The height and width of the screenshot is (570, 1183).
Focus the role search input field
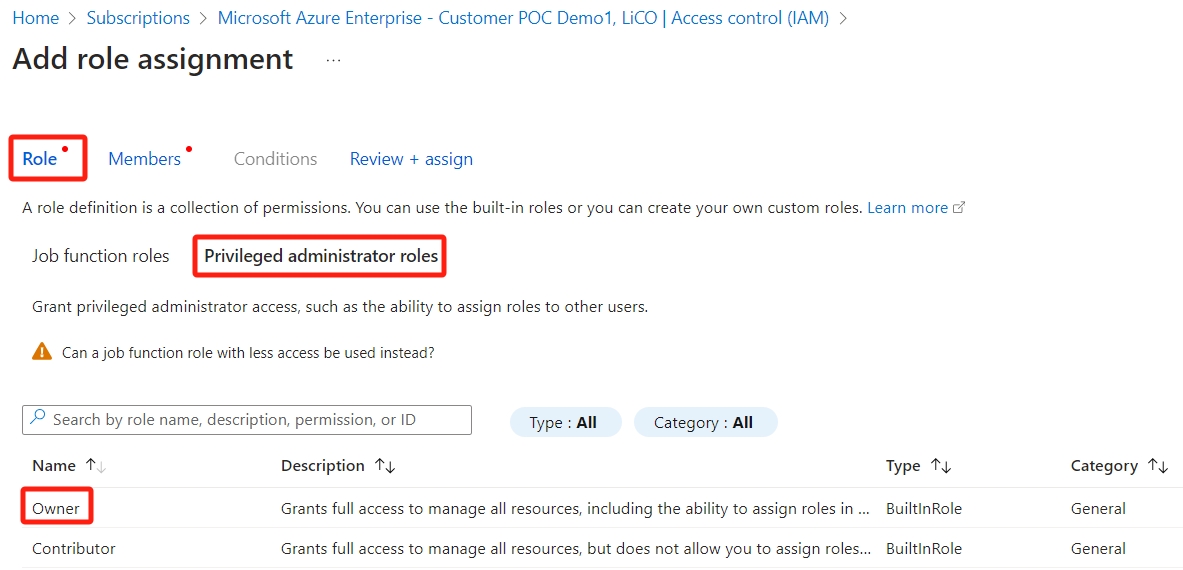click(255, 420)
